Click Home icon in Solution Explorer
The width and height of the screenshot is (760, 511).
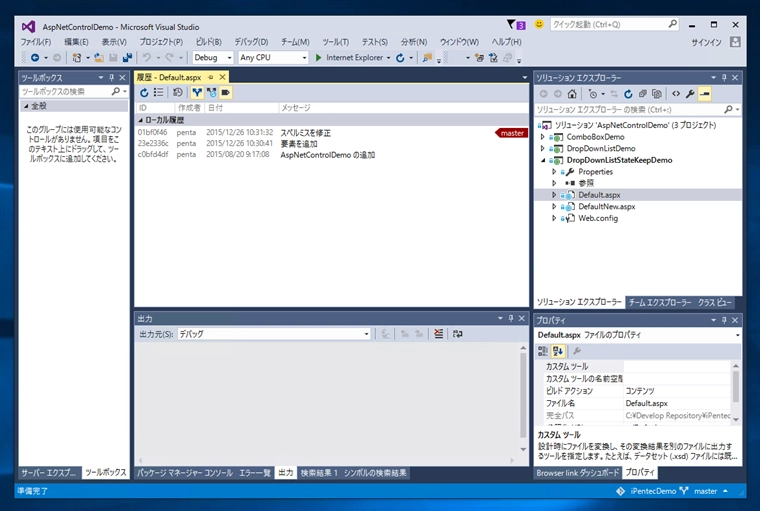pos(572,94)
